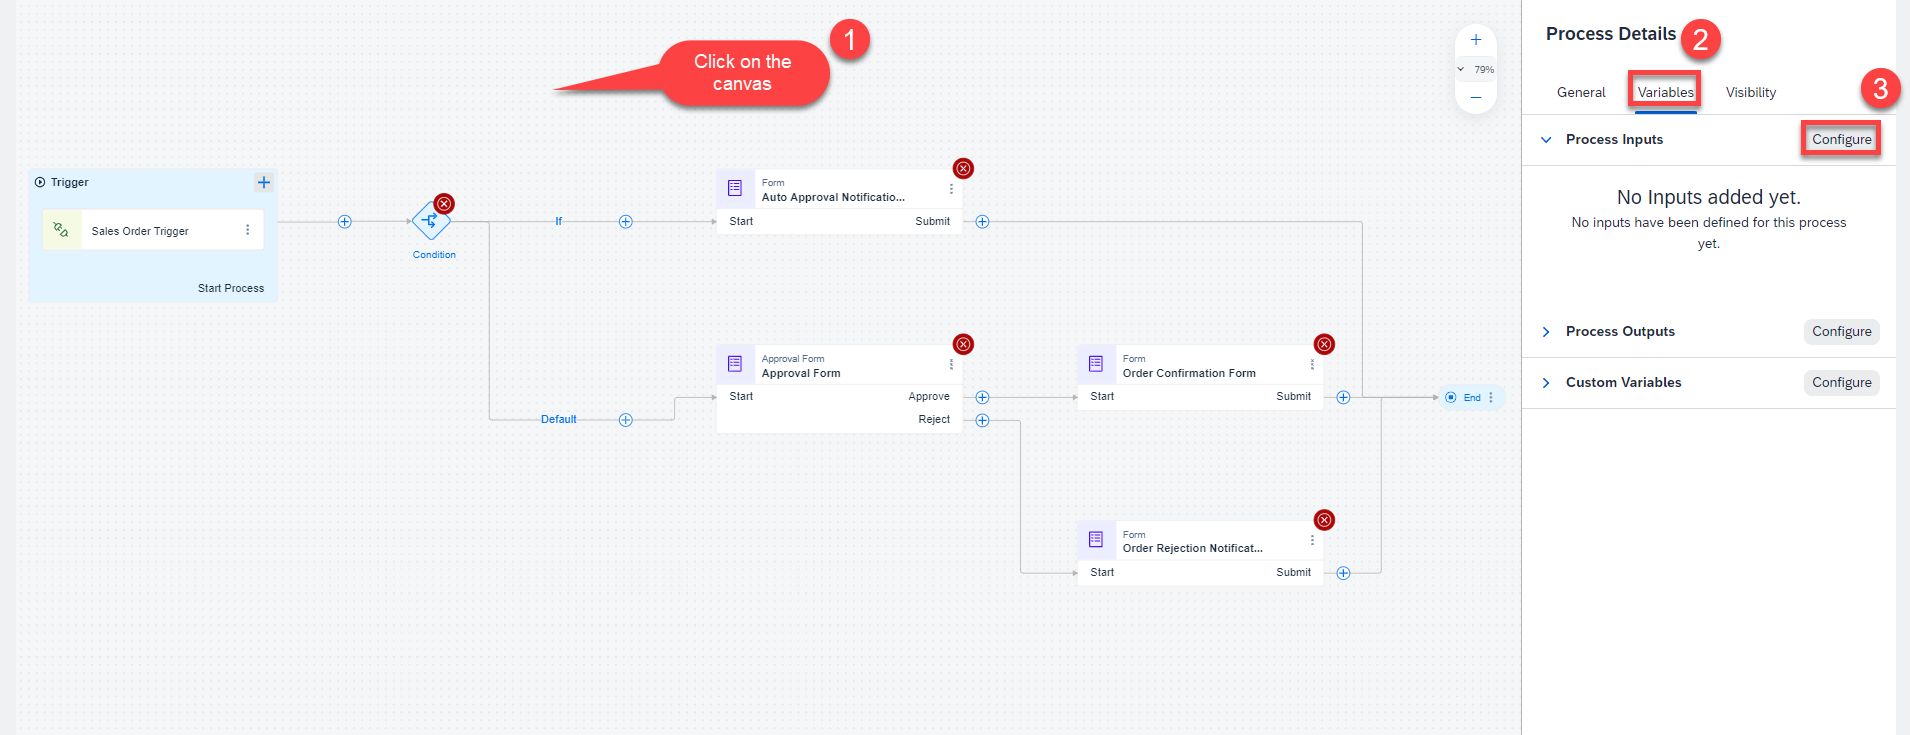Open the Sales Order Trigger three-dot menu
This screenshot has width=1910, height=735.
click(248, 230)
